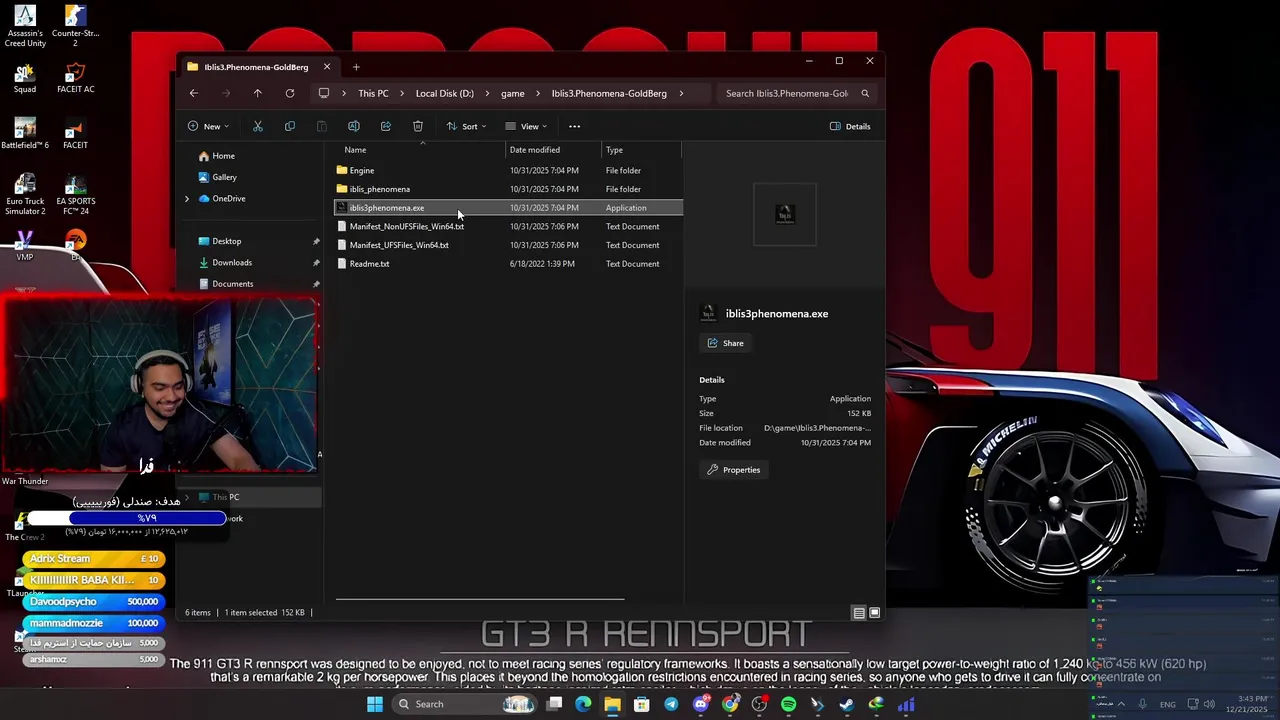Open EA SPORTS FC 24 shortcut
1280x720 pixels.
pyautogui.click(x=75, y=194)
